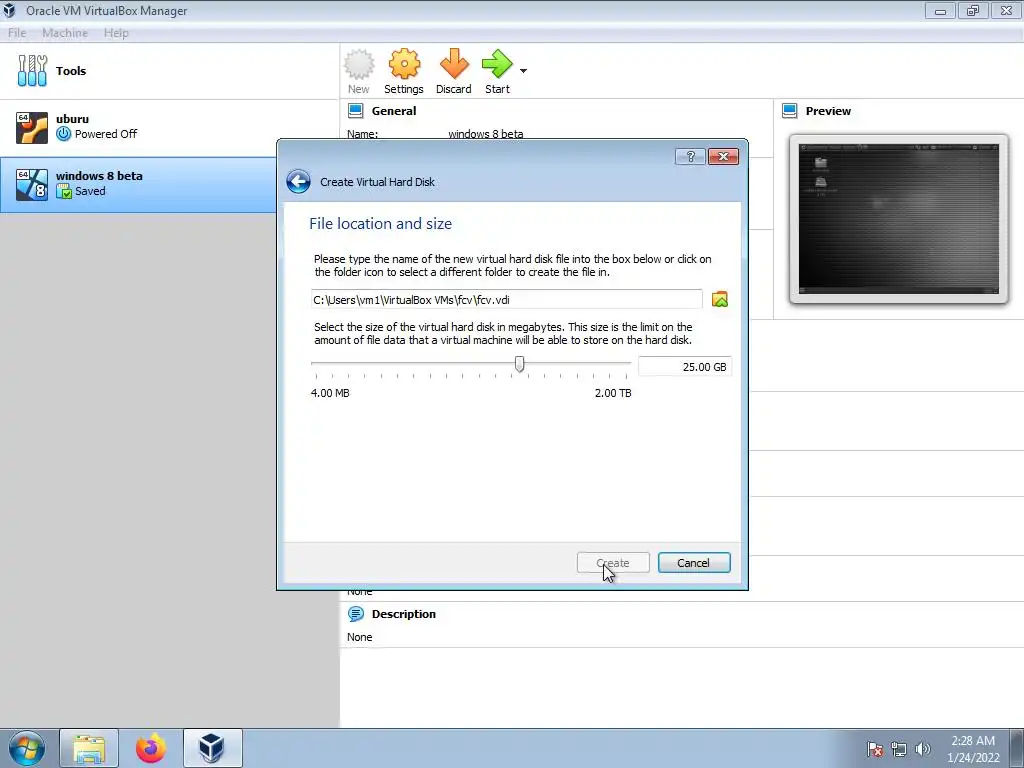Click the file path input field
Viewport: 1024px width, 768px height.
pos(506,300)
